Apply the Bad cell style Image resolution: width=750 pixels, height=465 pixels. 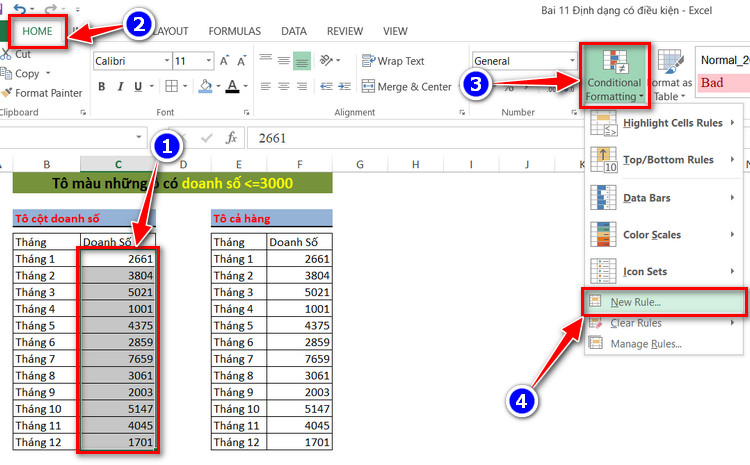coord(723,83)
